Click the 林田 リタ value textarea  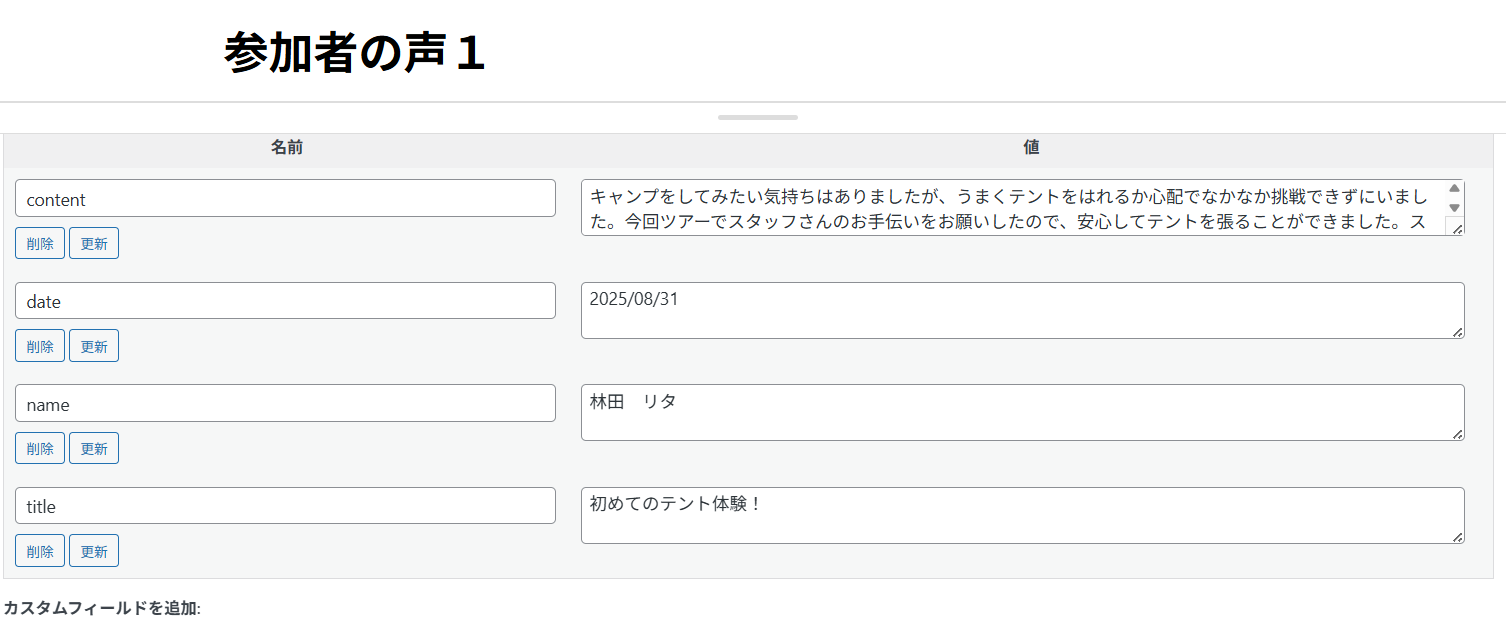[x=1022, y=413]
